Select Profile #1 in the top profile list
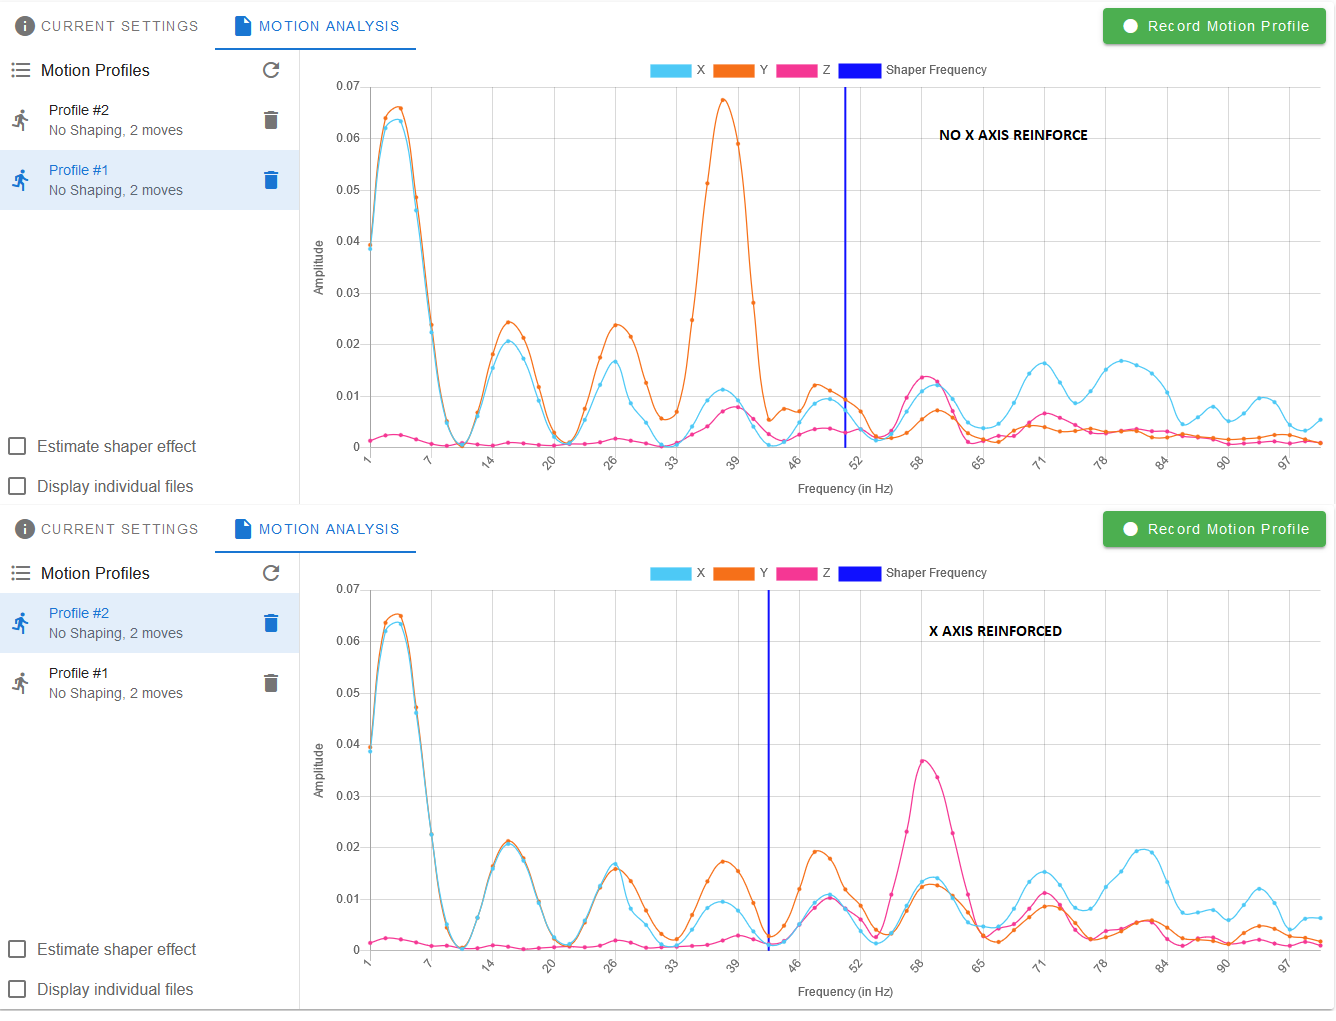Screen dimensions: 1336x1021 click(x=149, y=180)
